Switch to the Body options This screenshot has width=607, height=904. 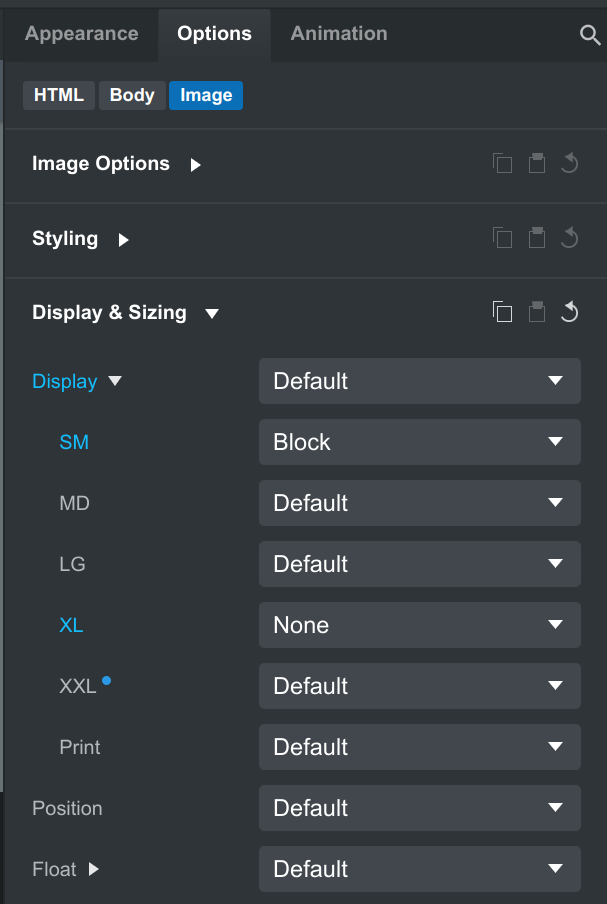(131, 95)
